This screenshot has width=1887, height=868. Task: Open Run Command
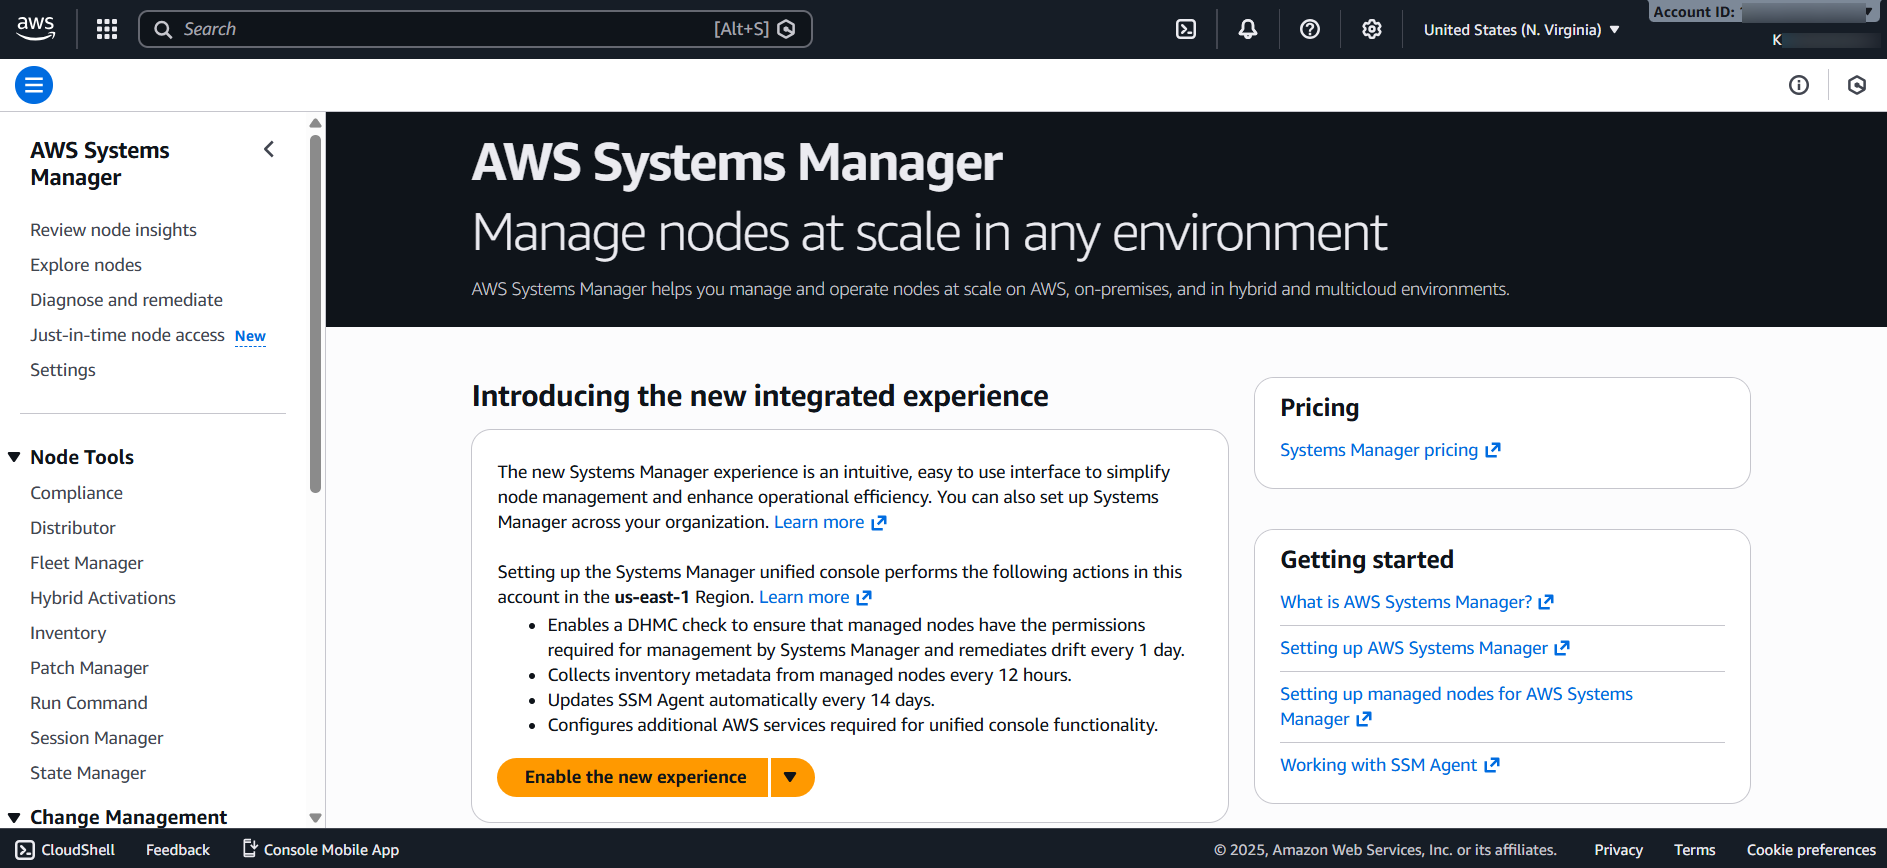tap(89, 703)
